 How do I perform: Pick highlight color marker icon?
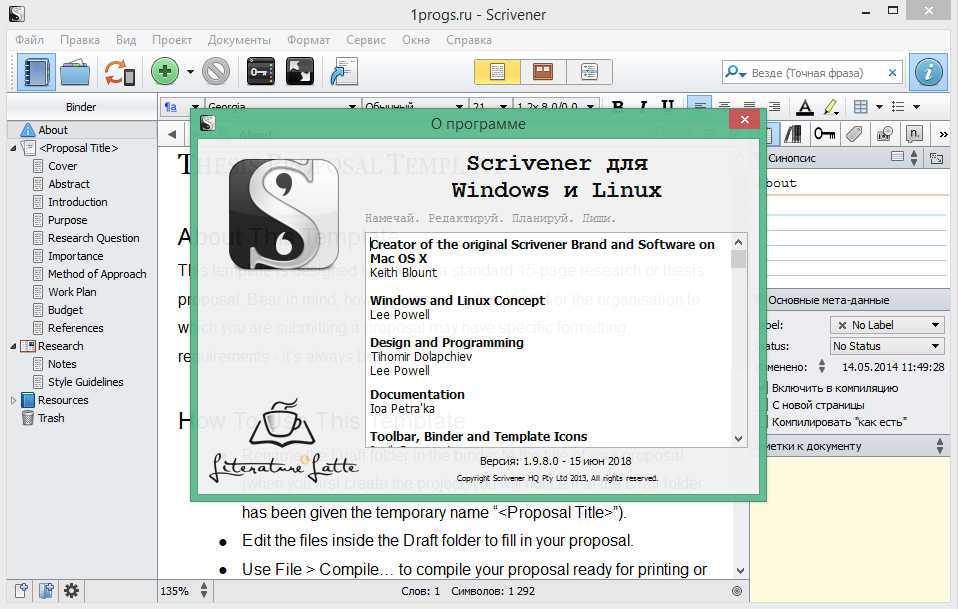click(830, 107)
